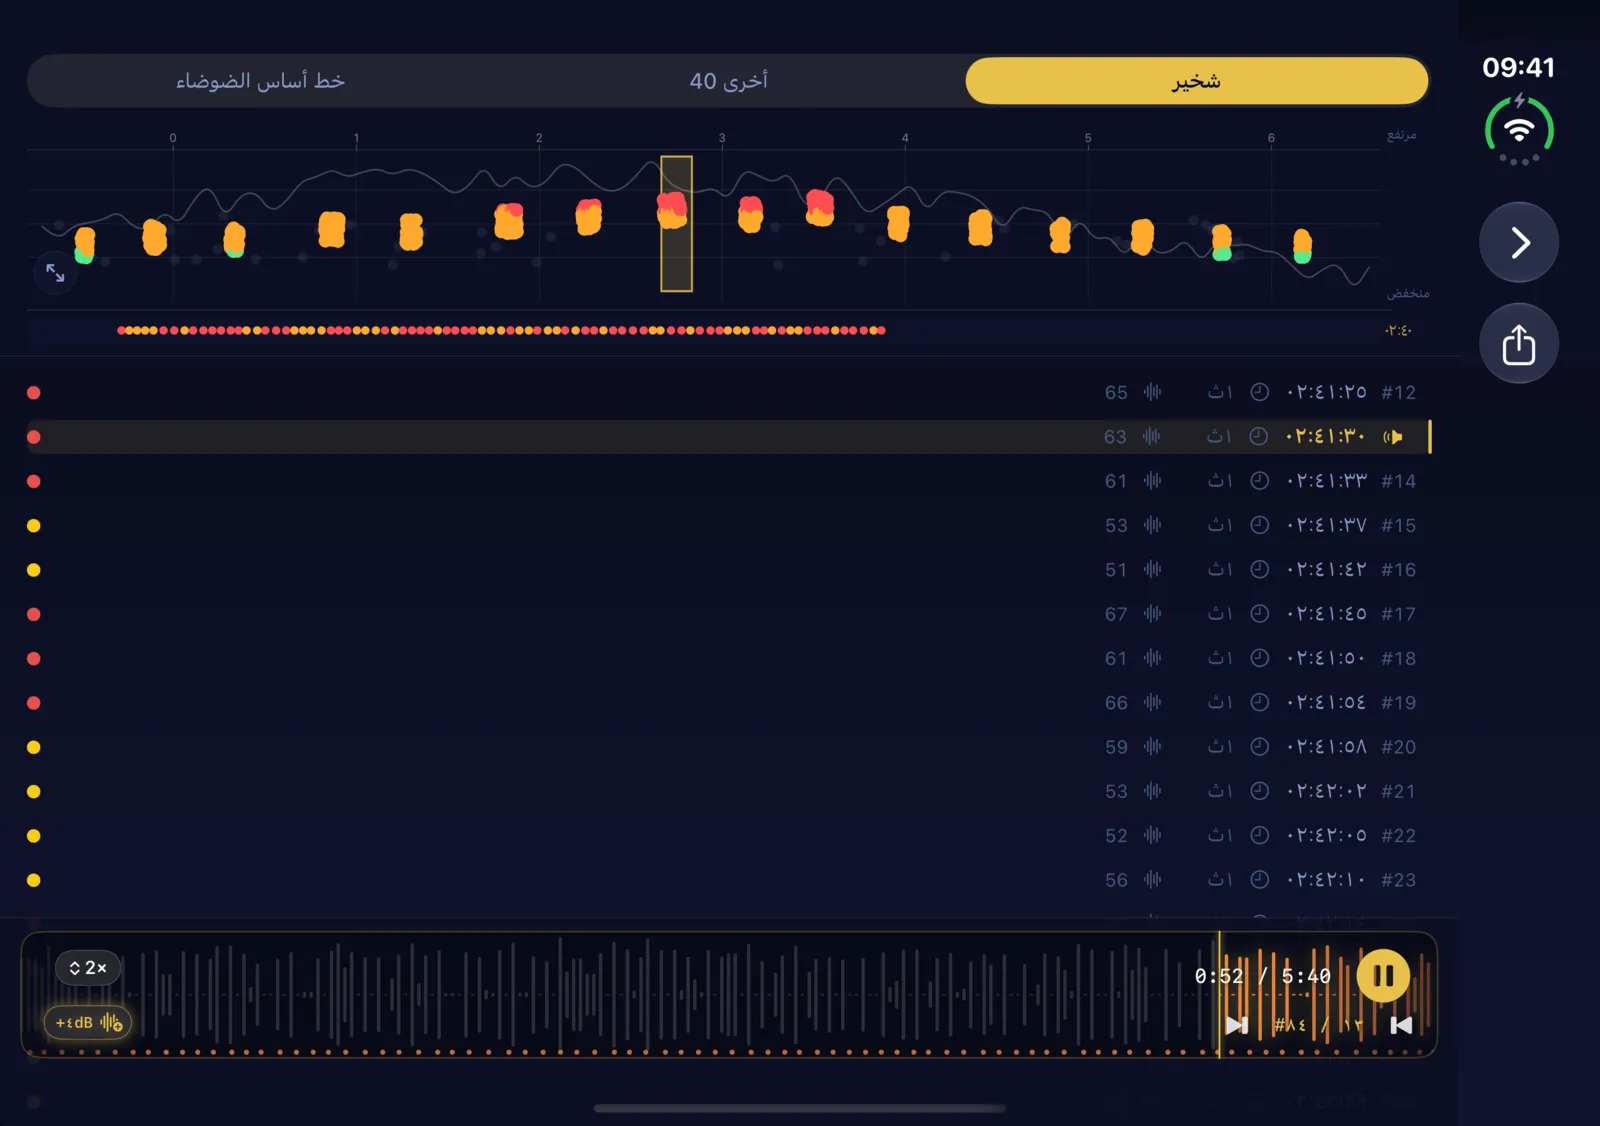Tap the yellow dot marker for row #22
Image resolution: width=1600 pixels, height=1126 pixels.
coord(34,836)
